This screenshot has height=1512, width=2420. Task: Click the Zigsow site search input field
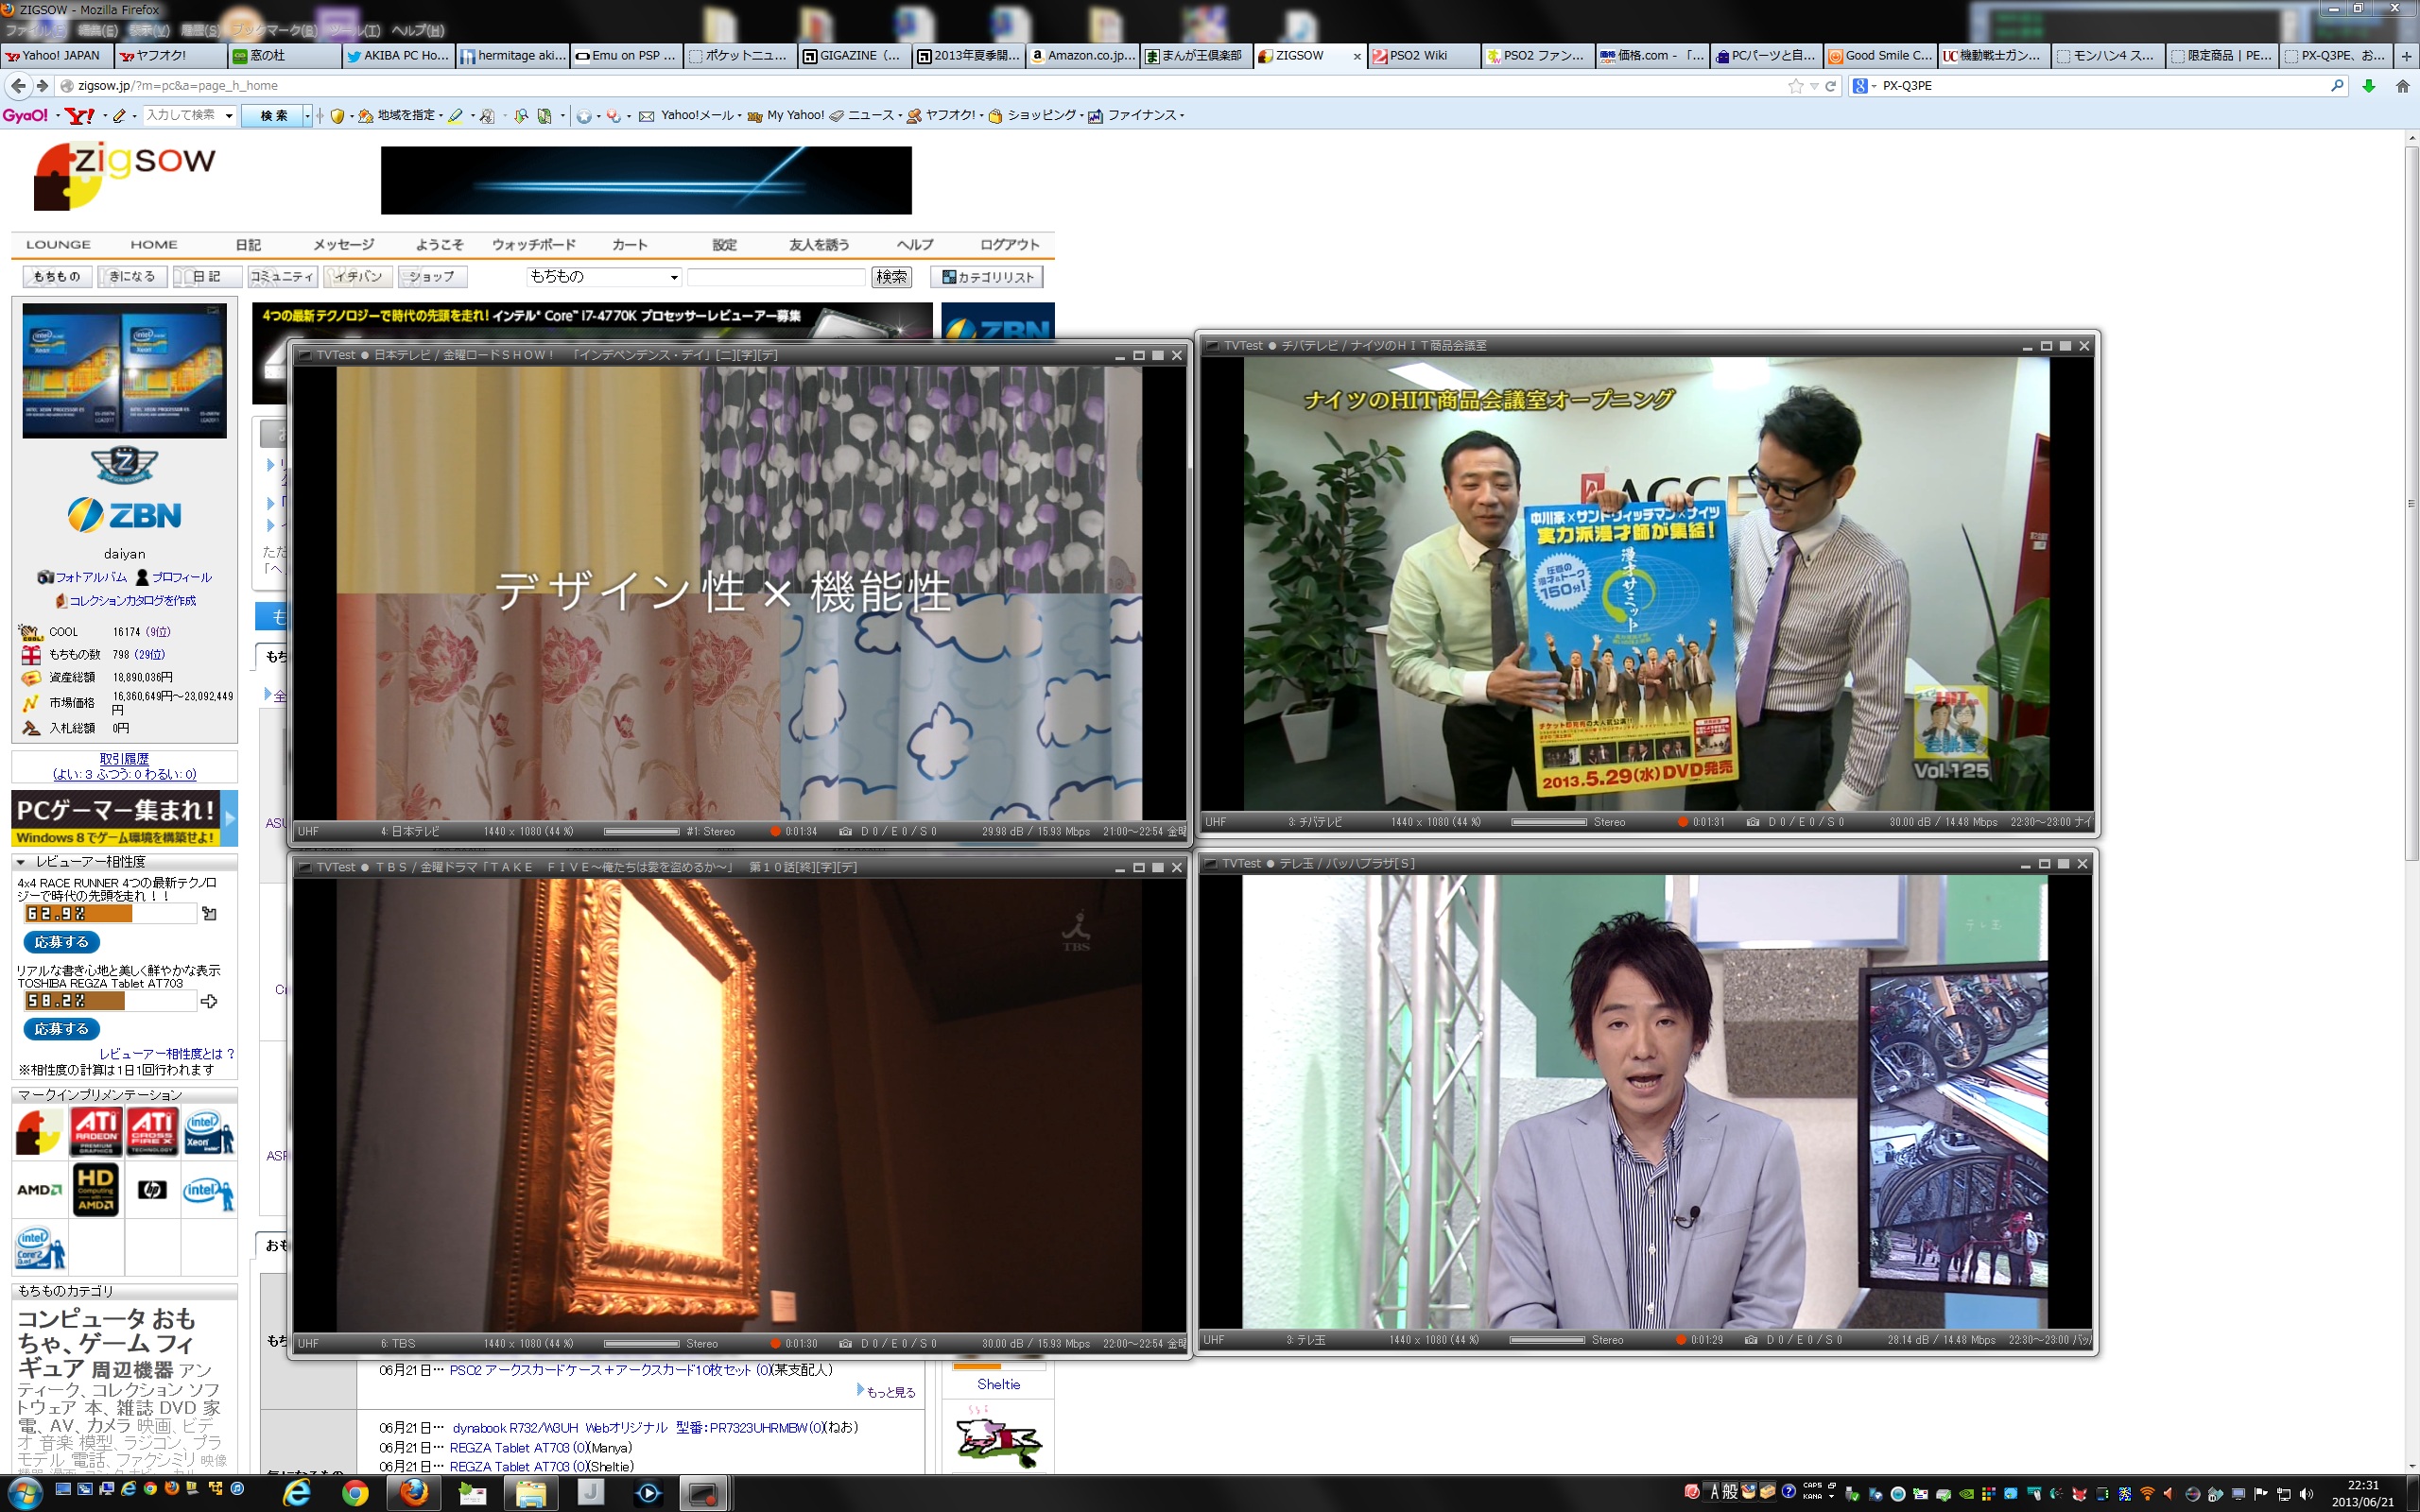tap(775, 277)
